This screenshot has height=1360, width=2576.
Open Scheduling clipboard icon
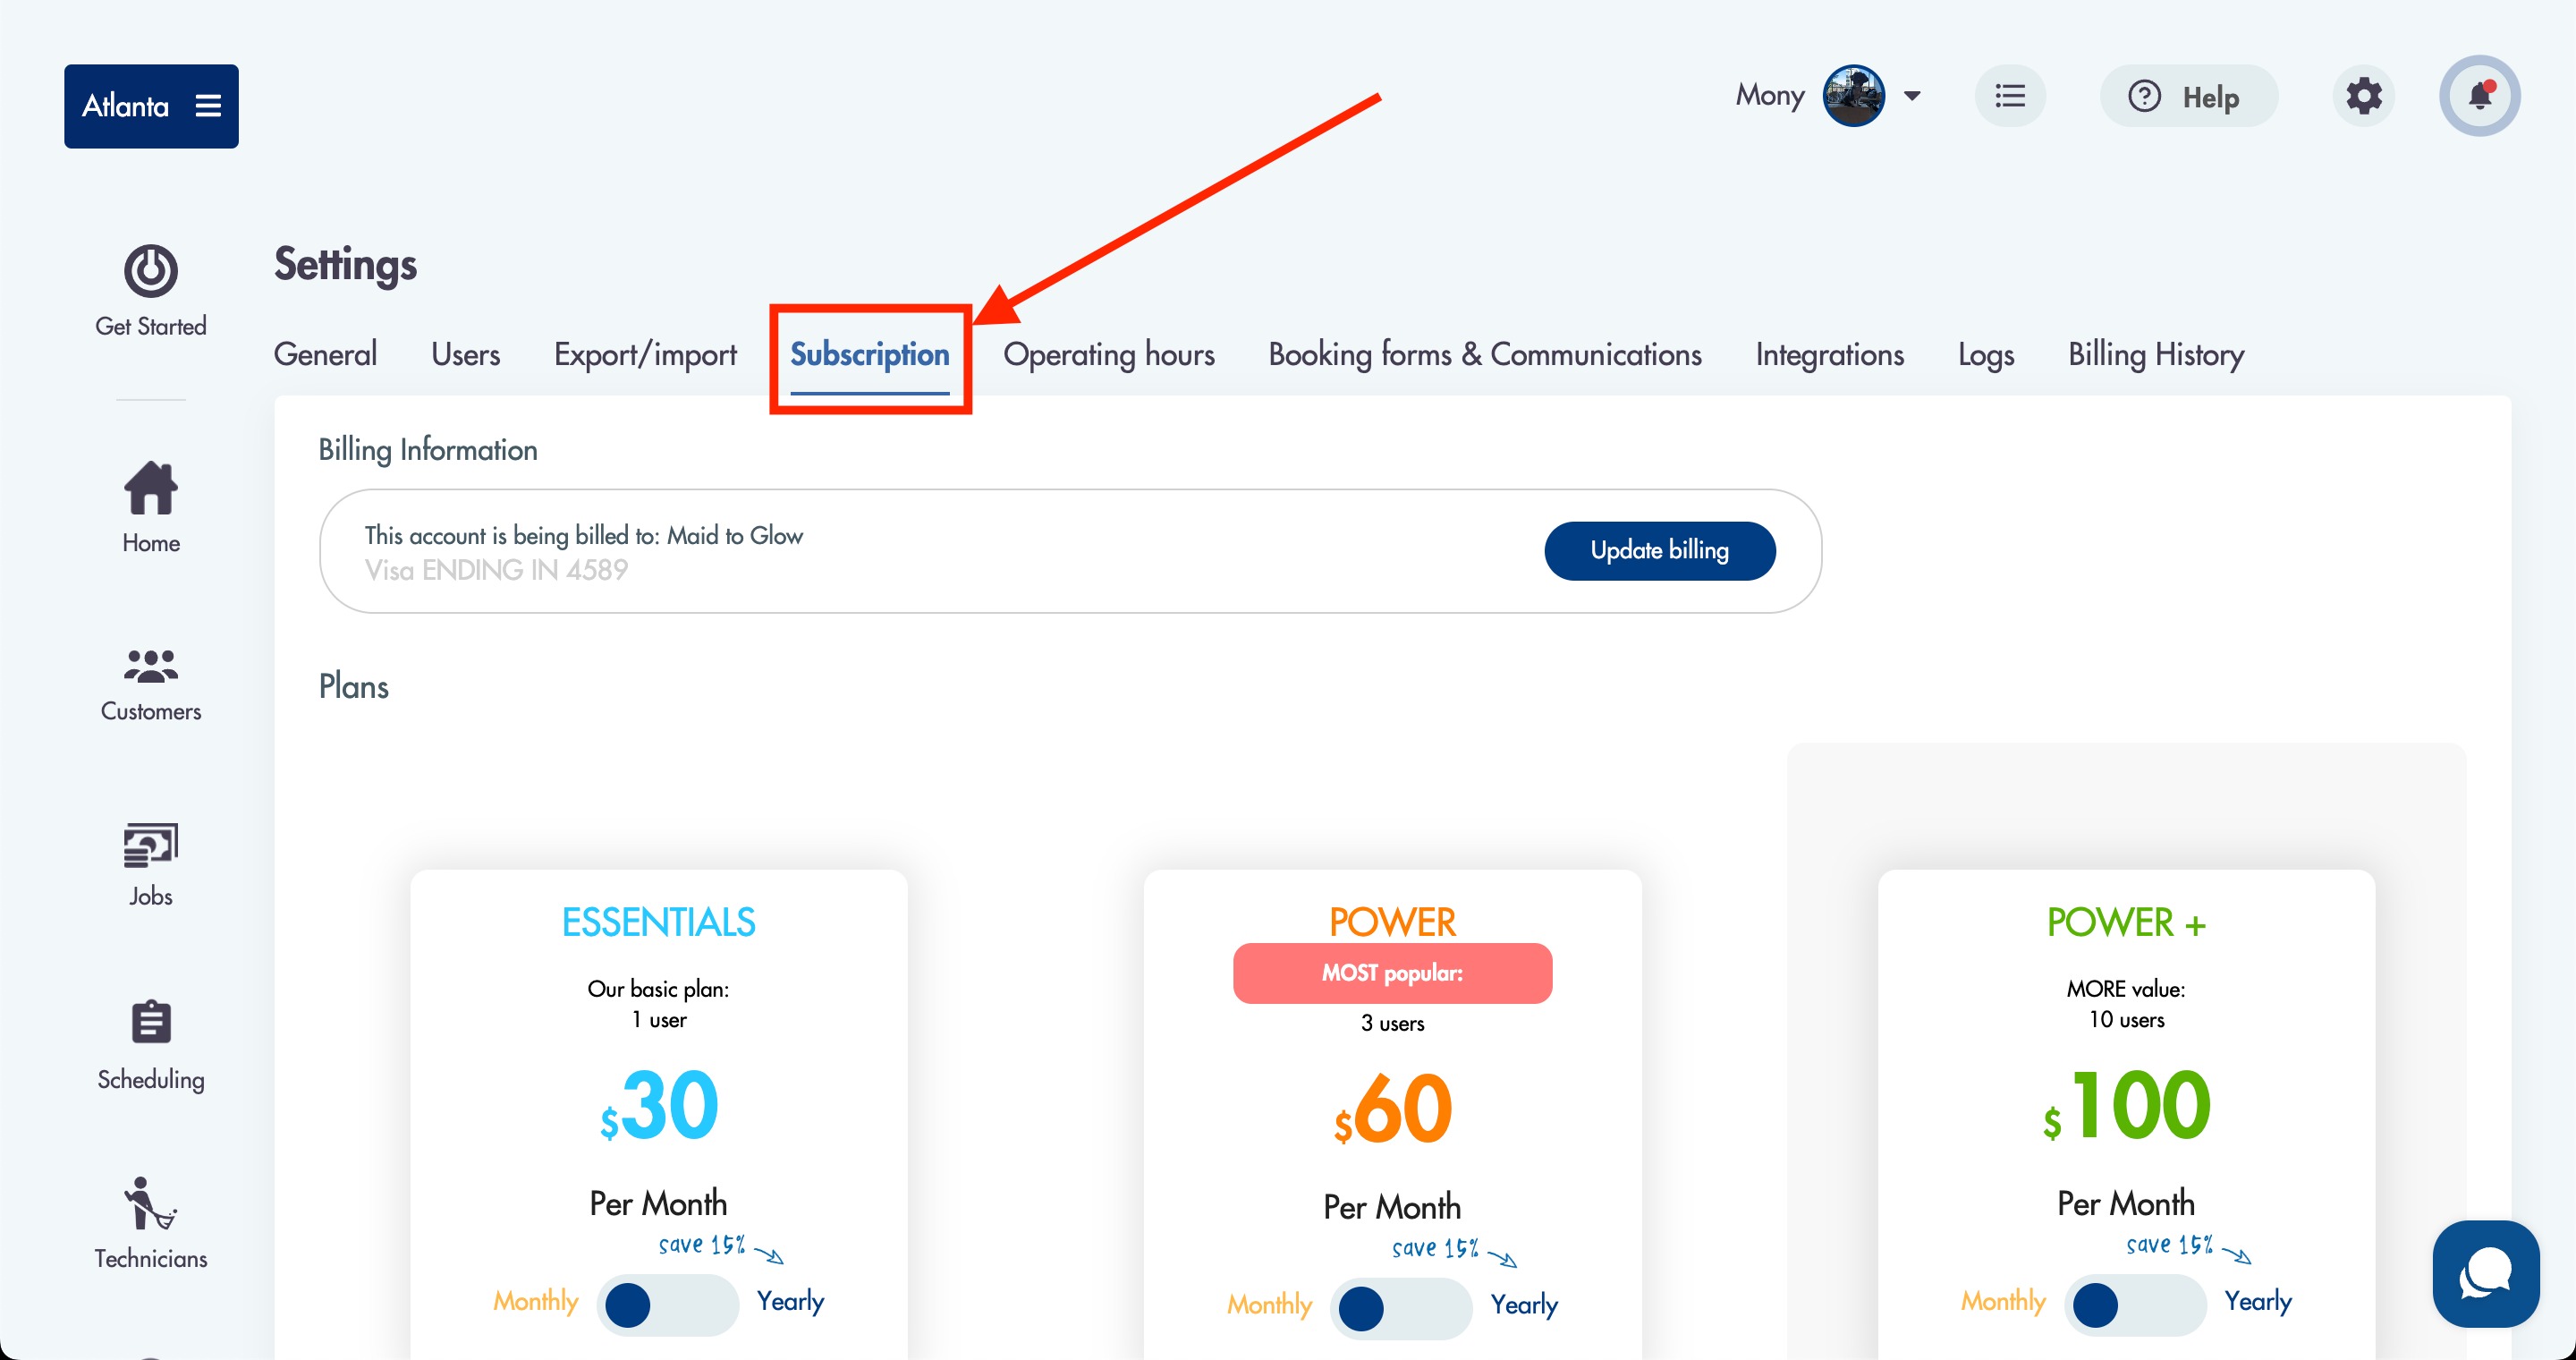coord(151,1022)
